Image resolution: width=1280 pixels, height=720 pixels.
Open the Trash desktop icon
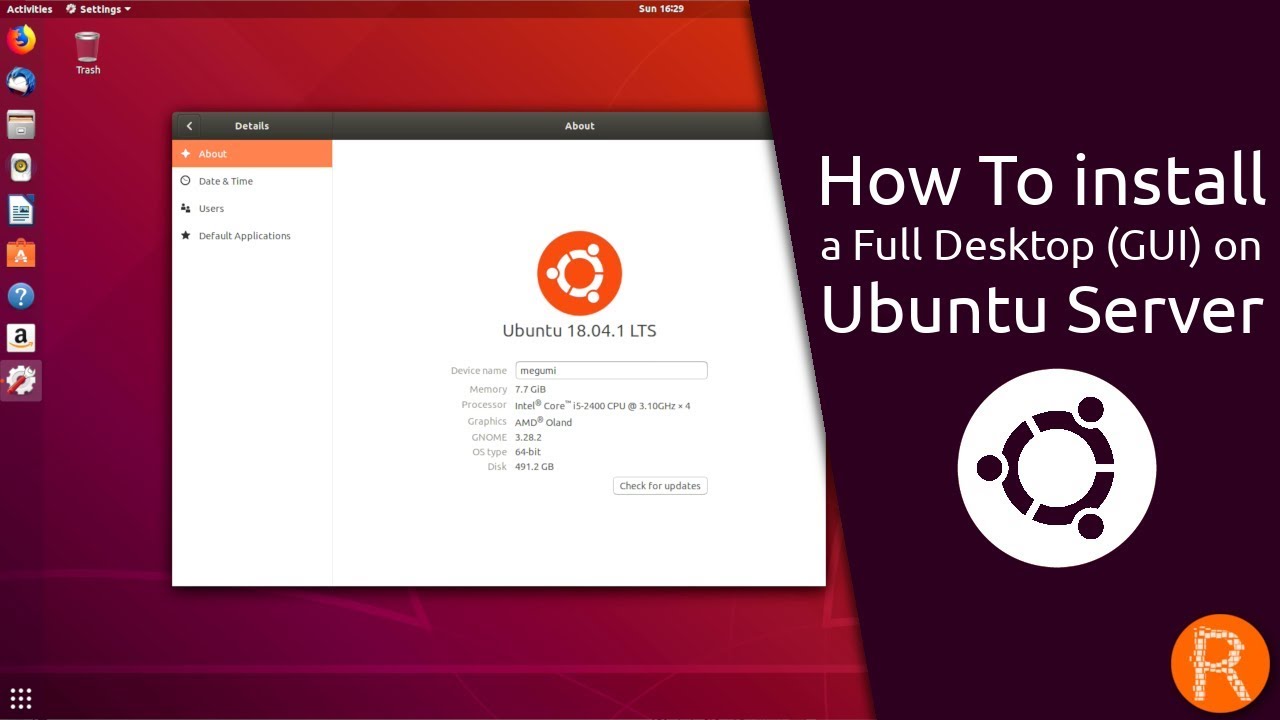point(88,53)
